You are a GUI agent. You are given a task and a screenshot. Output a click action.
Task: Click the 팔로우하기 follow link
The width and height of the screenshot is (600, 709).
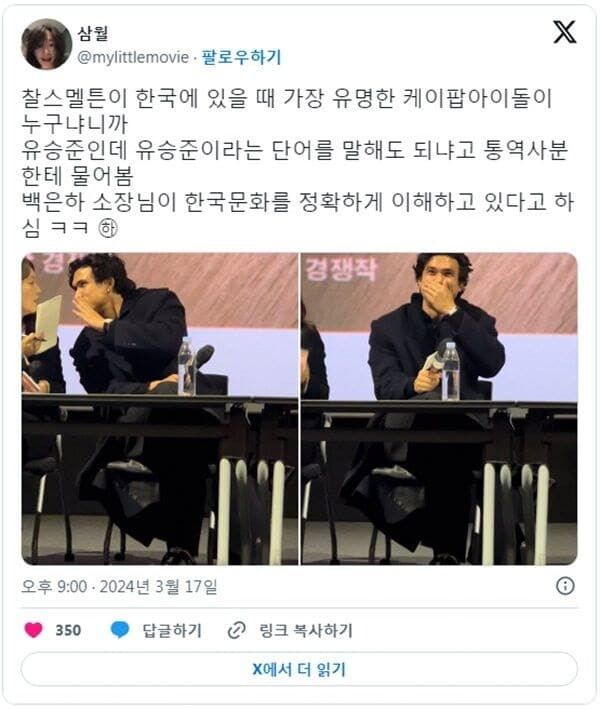coord(241,57)
